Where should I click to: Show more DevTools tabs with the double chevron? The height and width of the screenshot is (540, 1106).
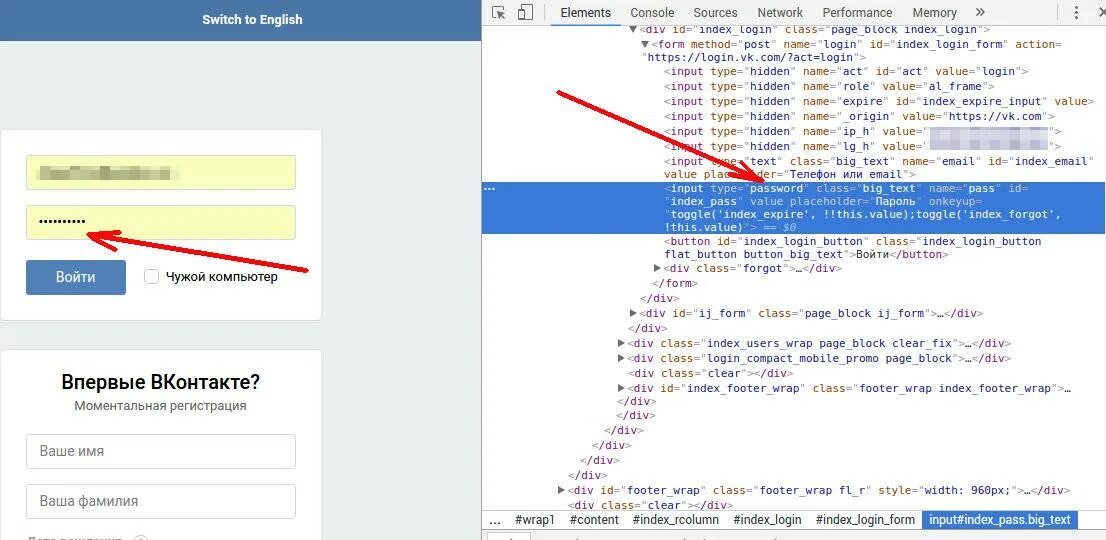pyautogui.click(x=980, y=13)
